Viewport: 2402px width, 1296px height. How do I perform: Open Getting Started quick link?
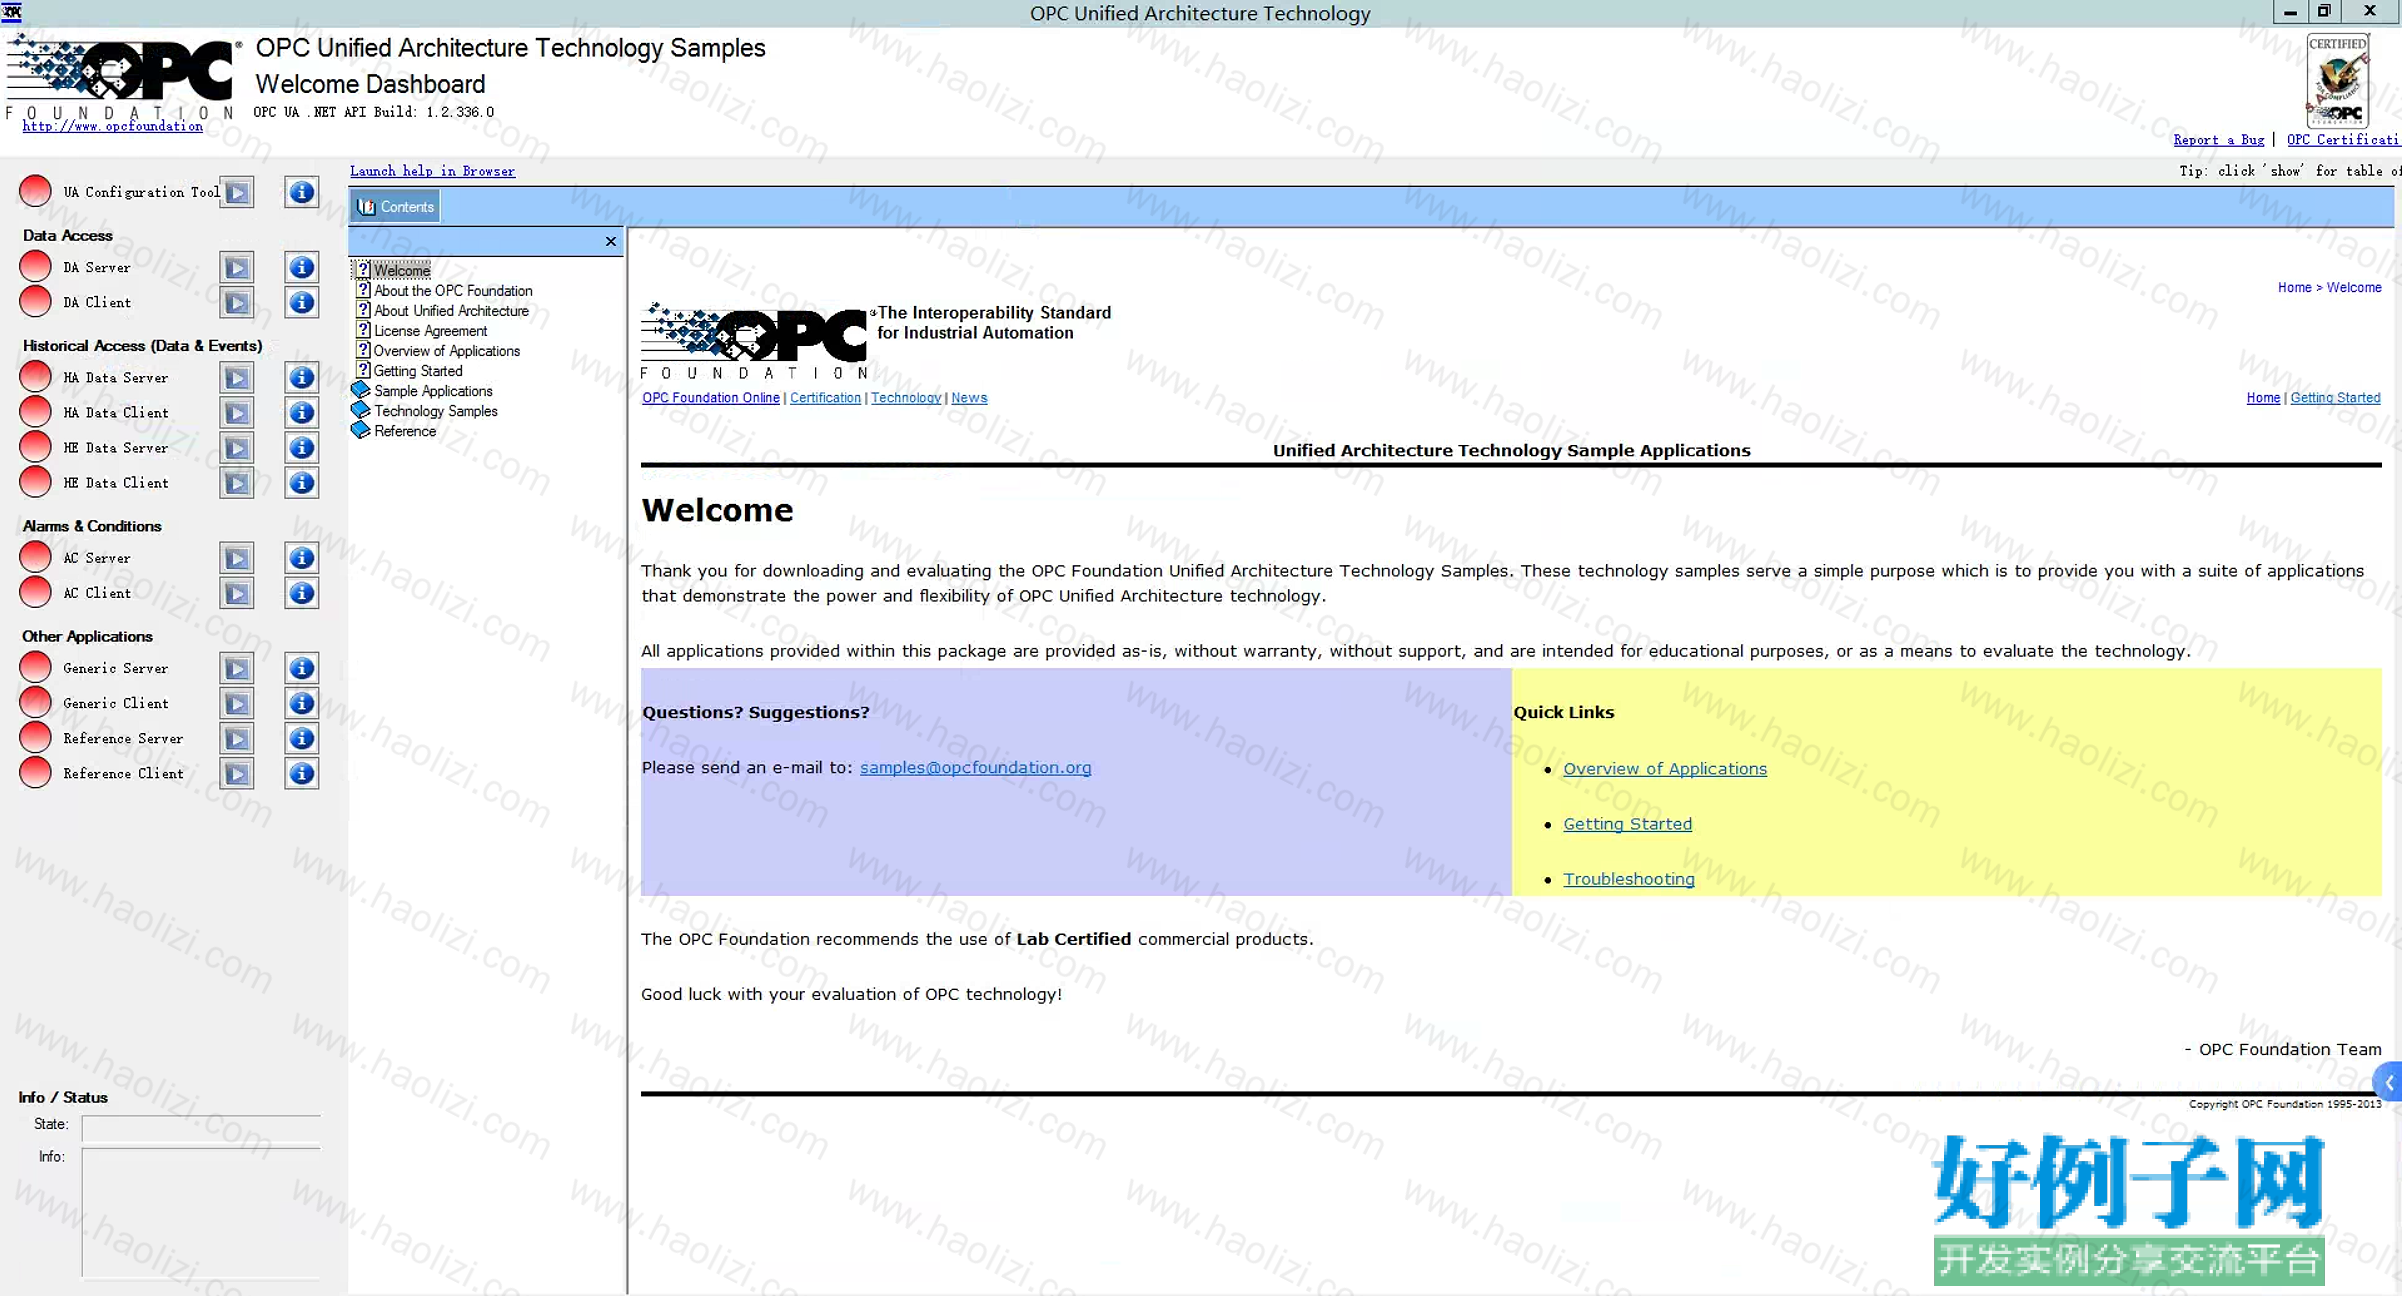(1627, 823)
